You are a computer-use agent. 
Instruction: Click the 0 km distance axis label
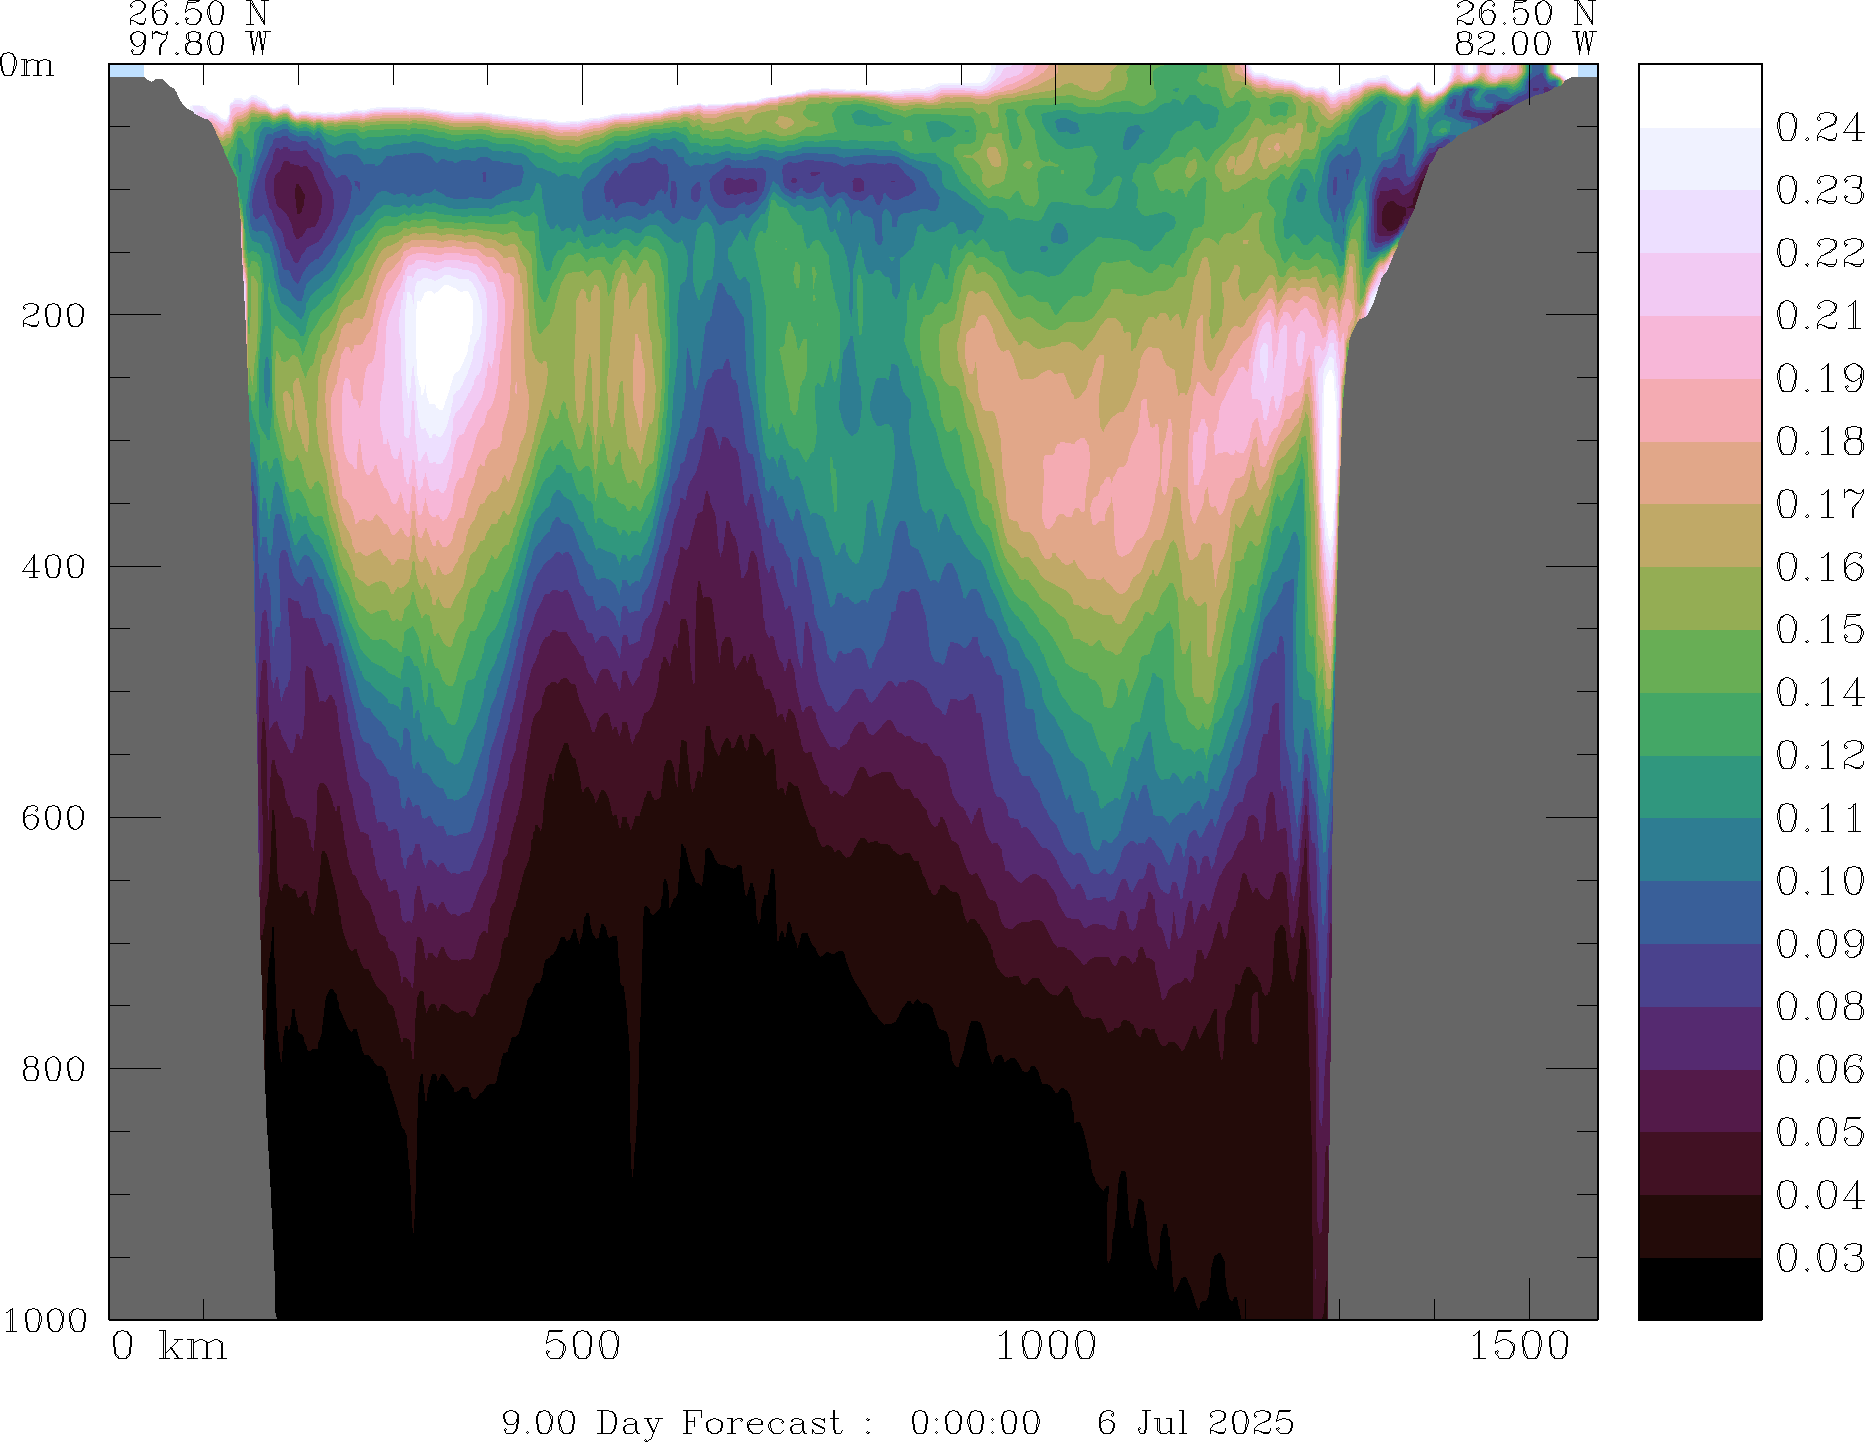168,1346
